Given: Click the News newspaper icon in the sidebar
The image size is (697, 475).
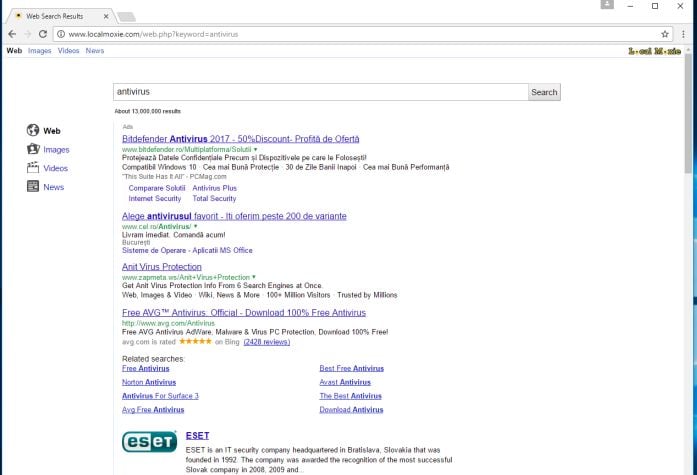Looking at the screenshot, I should (33, 186).
